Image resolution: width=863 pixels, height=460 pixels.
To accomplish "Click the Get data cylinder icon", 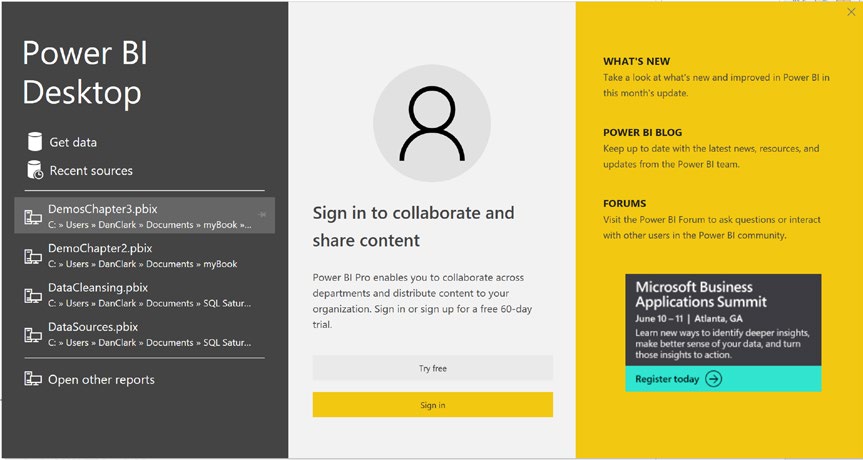I will click(35, 141).
